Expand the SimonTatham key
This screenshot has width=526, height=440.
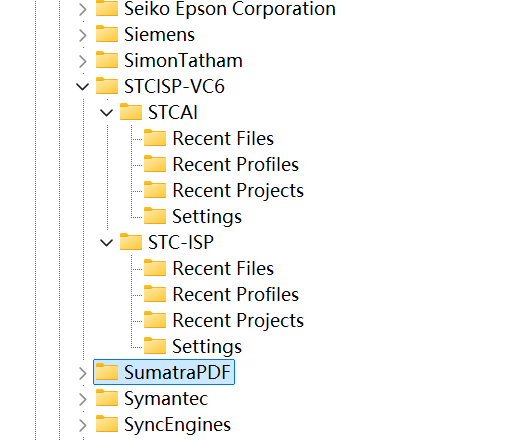(x=83, y=61)
